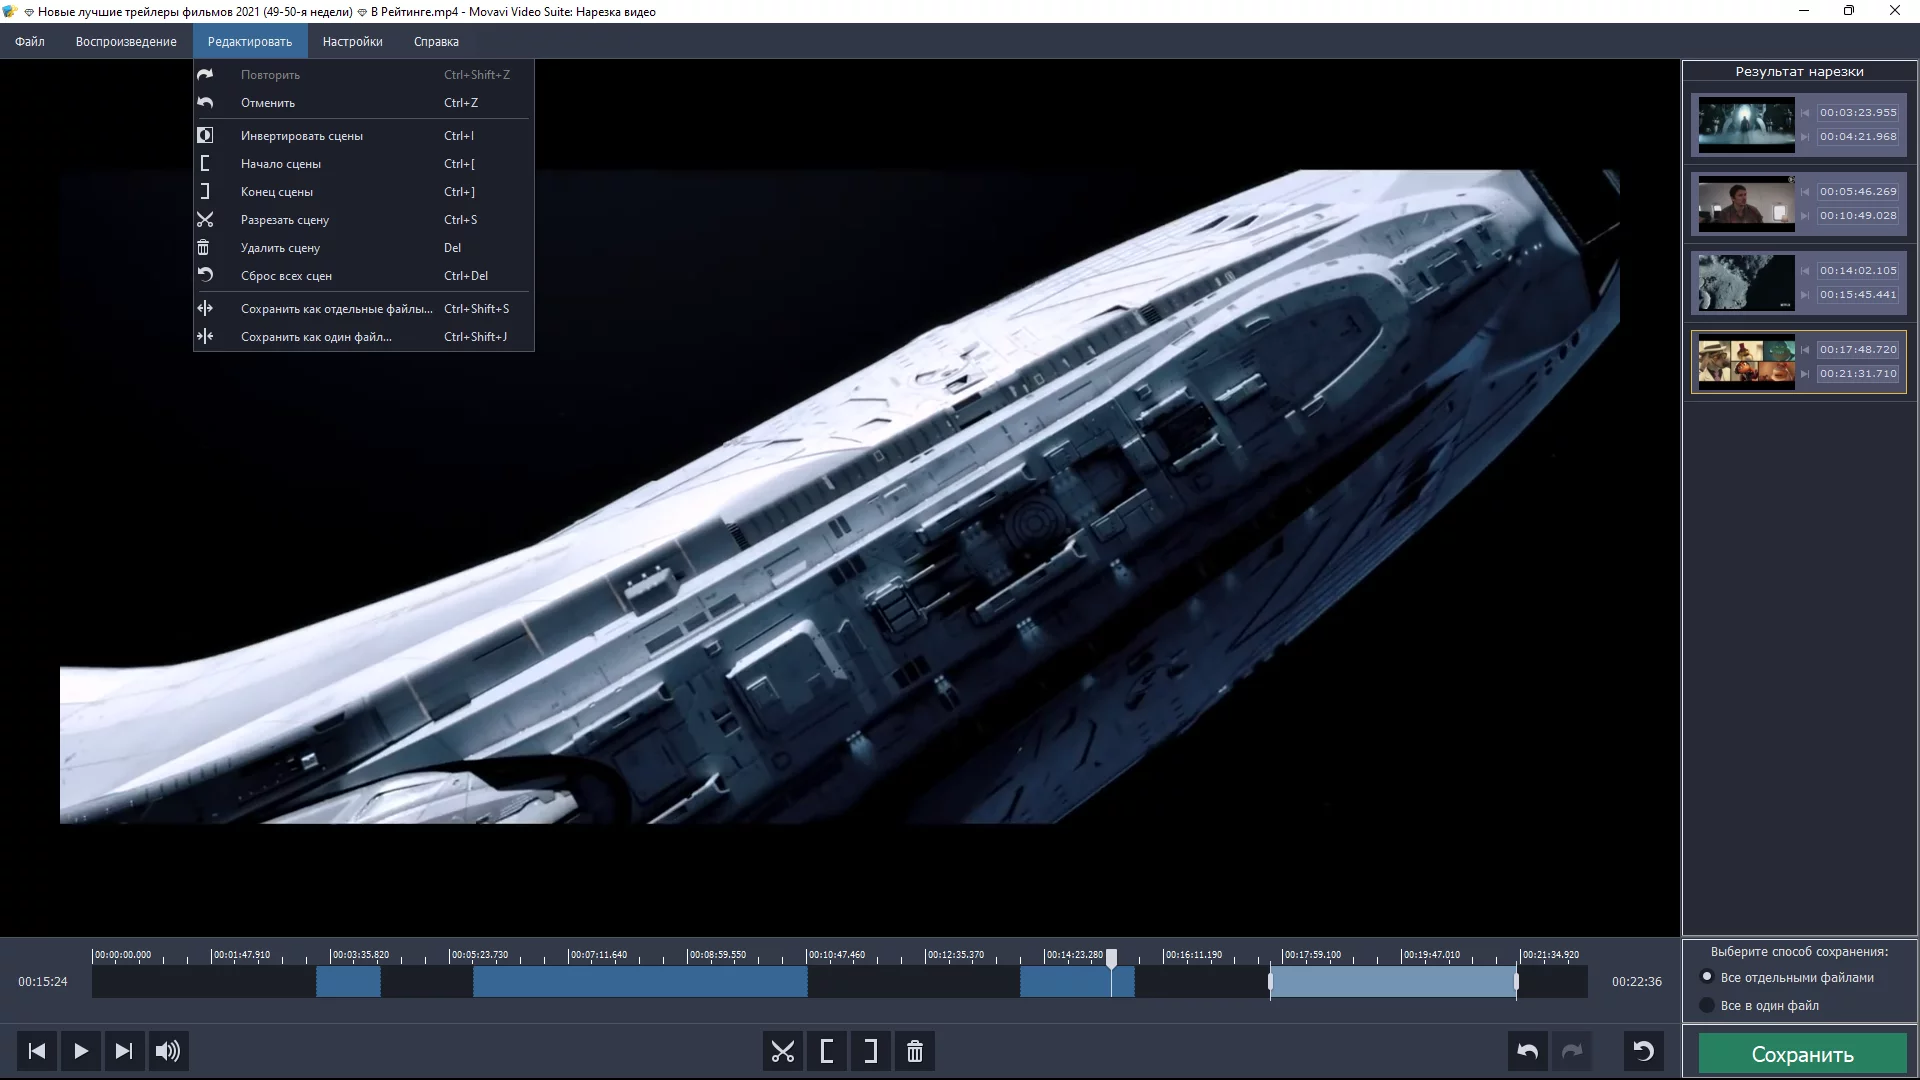
Task: Open the Файл menu
Action: 30,42
